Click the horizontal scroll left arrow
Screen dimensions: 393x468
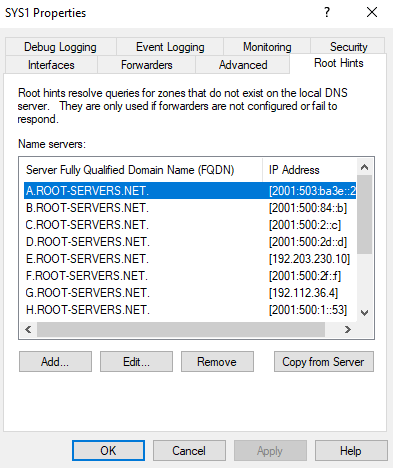click(x=28, y=329)
